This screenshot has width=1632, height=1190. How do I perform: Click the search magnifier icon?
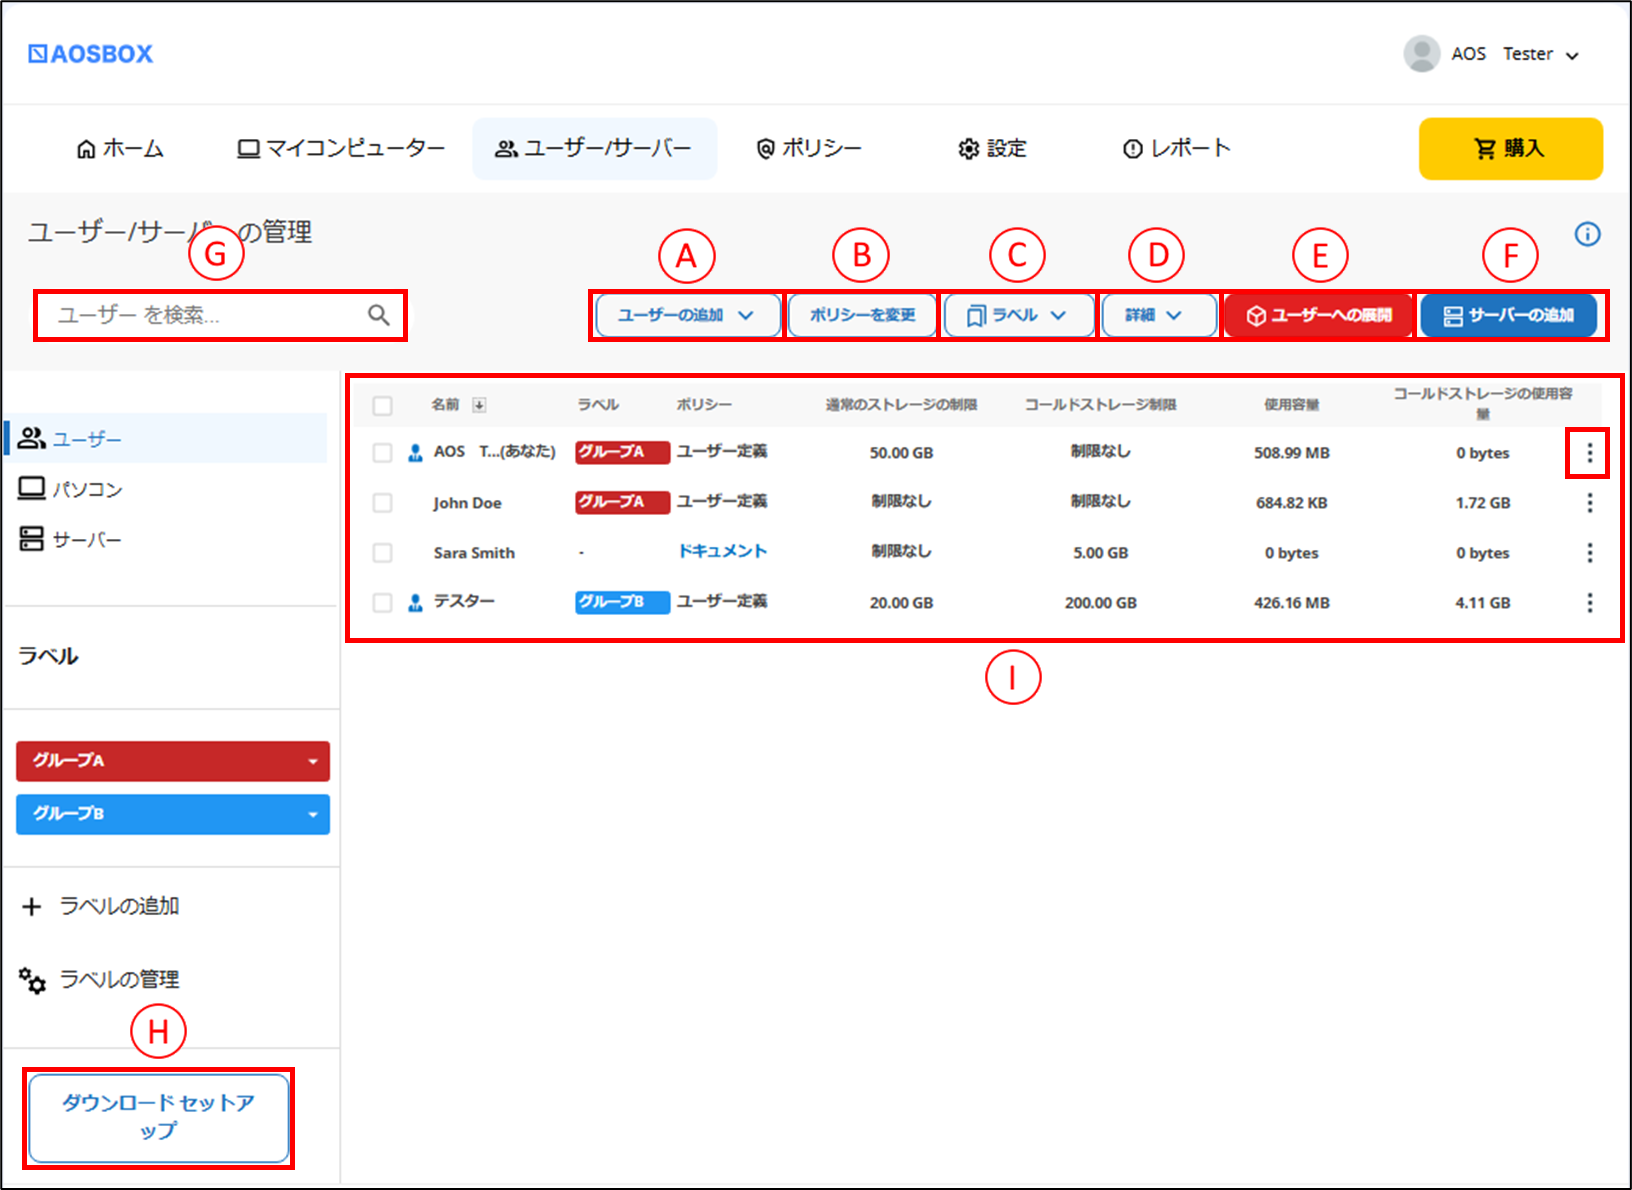(x=378, y=315)
